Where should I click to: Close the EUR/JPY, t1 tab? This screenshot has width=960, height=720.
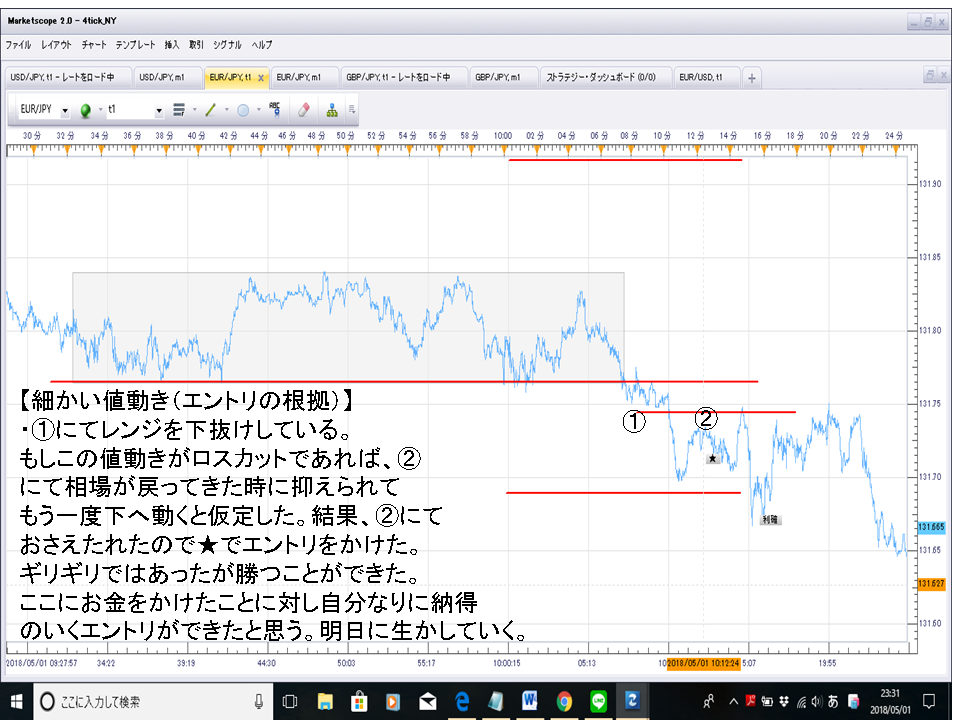click(x=261, y=78)
